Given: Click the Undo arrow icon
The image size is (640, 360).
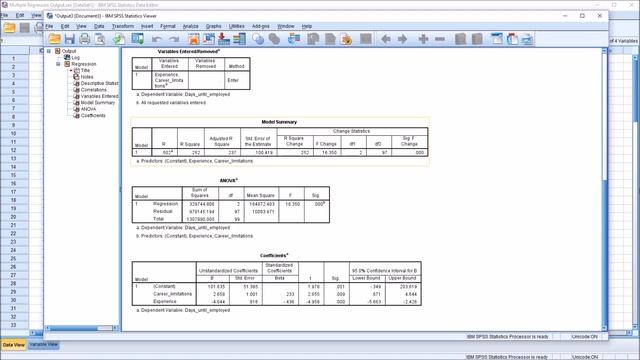Looking at the screenshot, I should [157, 39].
